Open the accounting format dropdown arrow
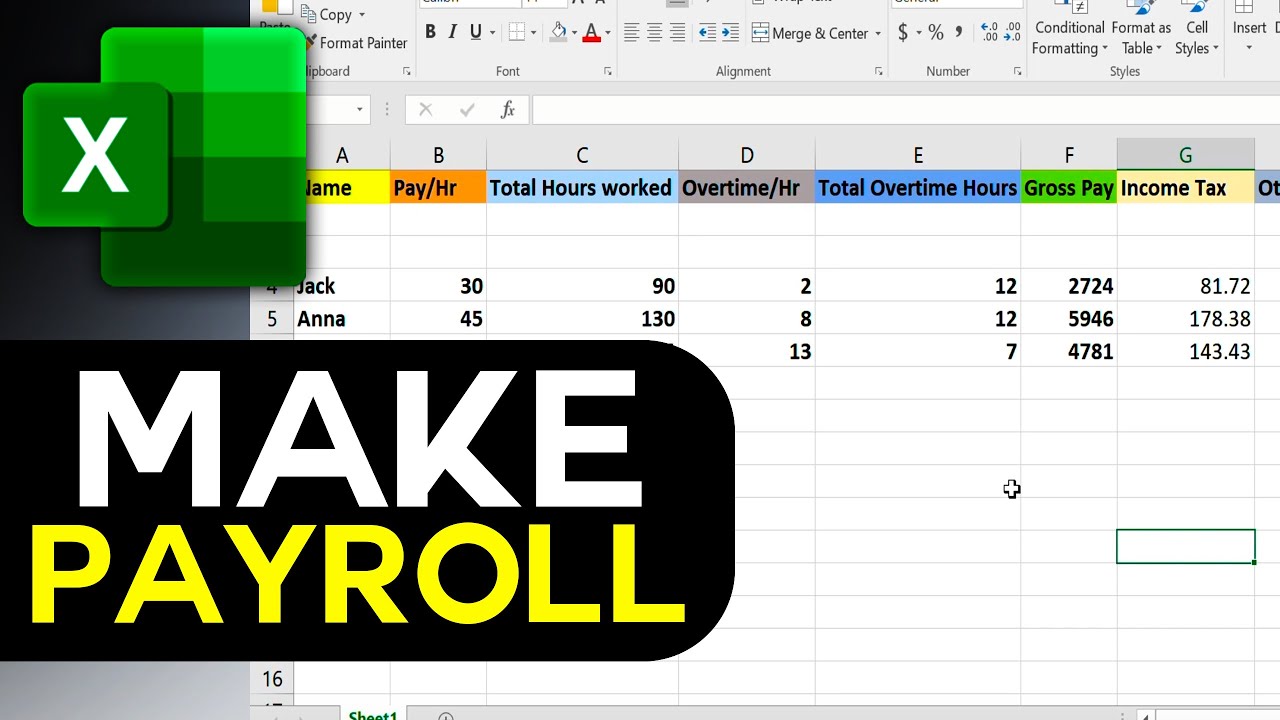 click(918, 33)
